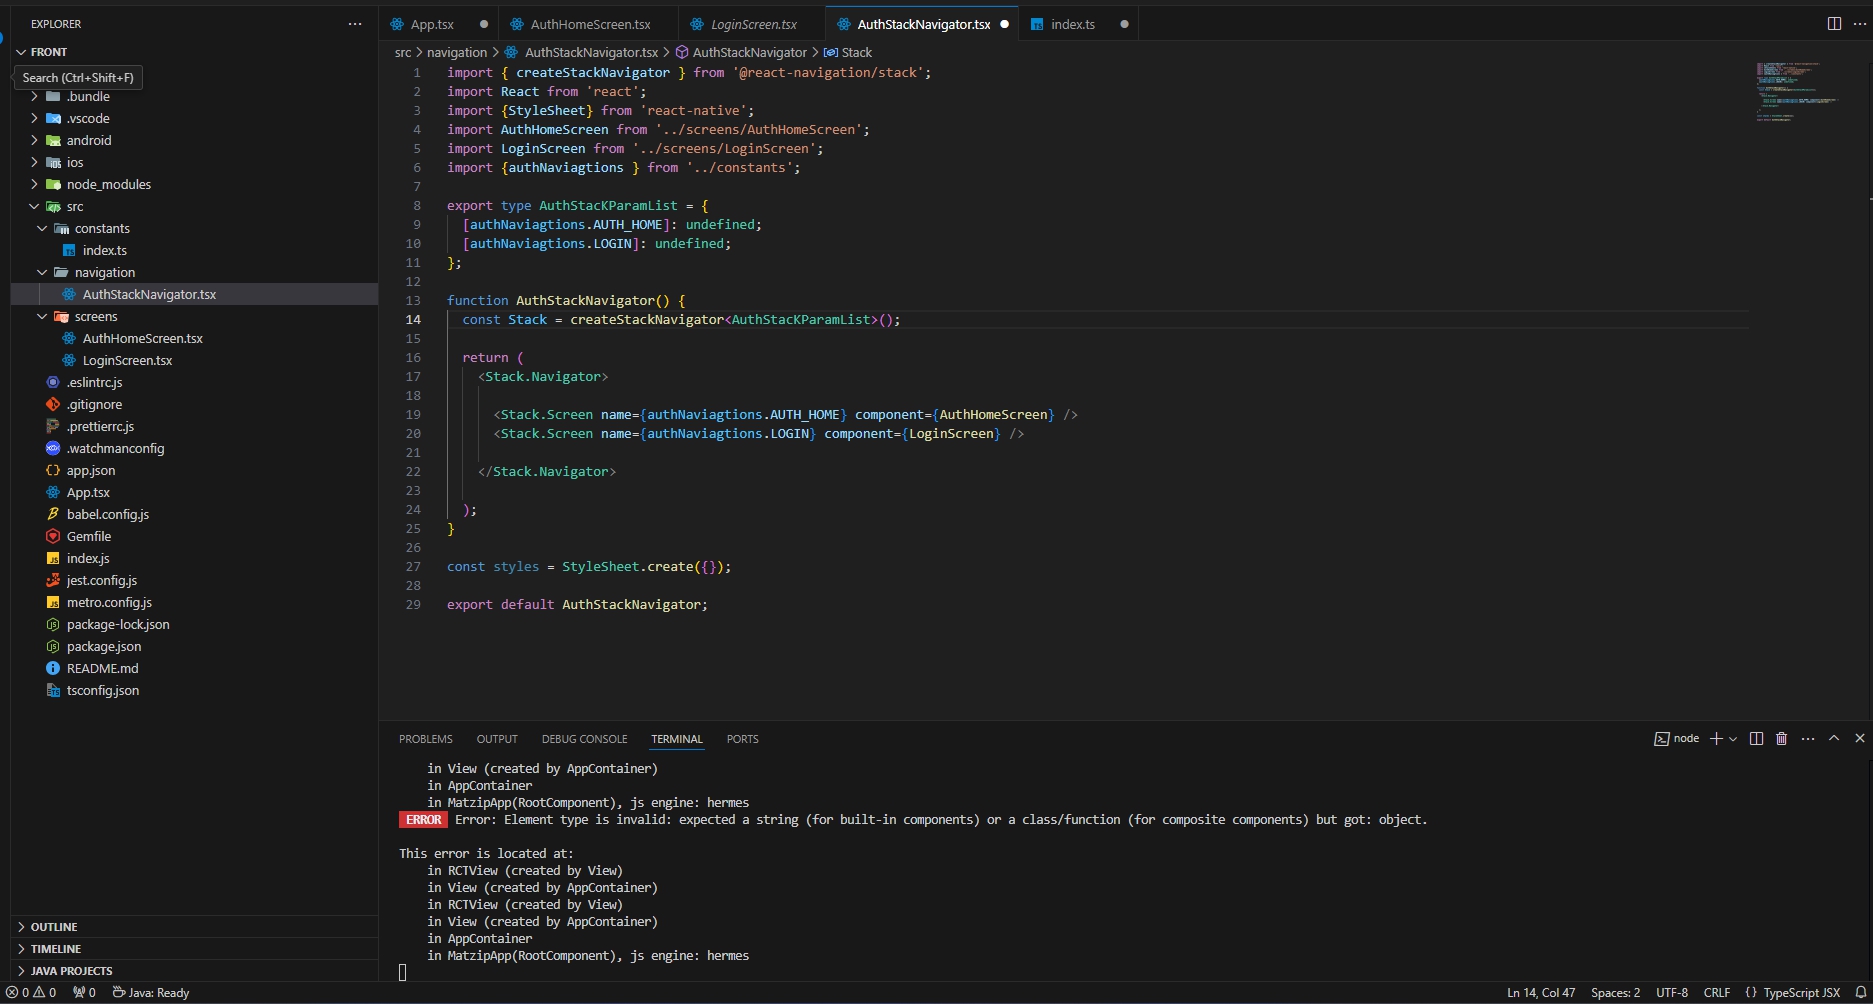Kill terminal with trash icon

[x=1781, y=739]
